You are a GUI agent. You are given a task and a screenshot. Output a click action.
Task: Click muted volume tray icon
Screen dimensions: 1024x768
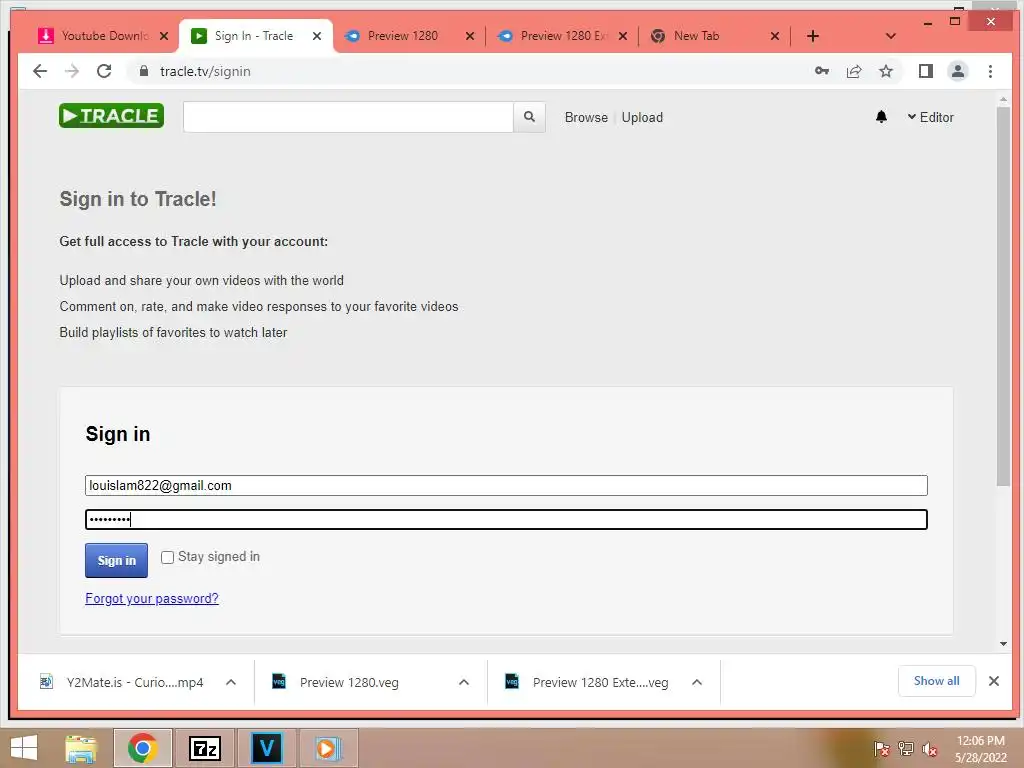point(929,749)
